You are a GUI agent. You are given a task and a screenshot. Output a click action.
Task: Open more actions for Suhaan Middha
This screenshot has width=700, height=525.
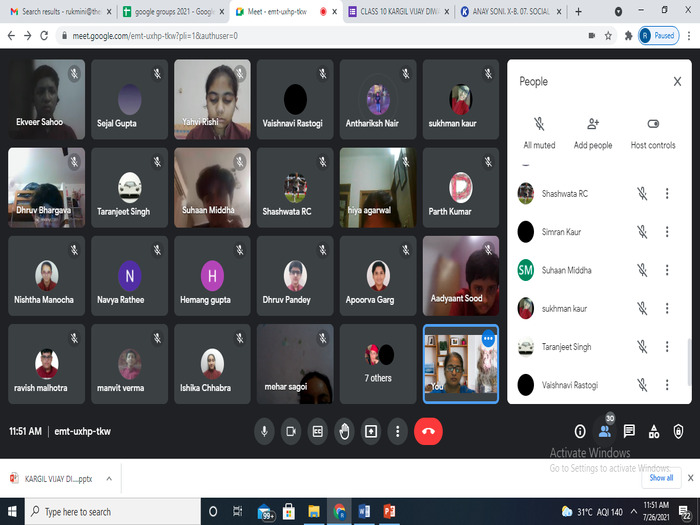coord(667,270)
